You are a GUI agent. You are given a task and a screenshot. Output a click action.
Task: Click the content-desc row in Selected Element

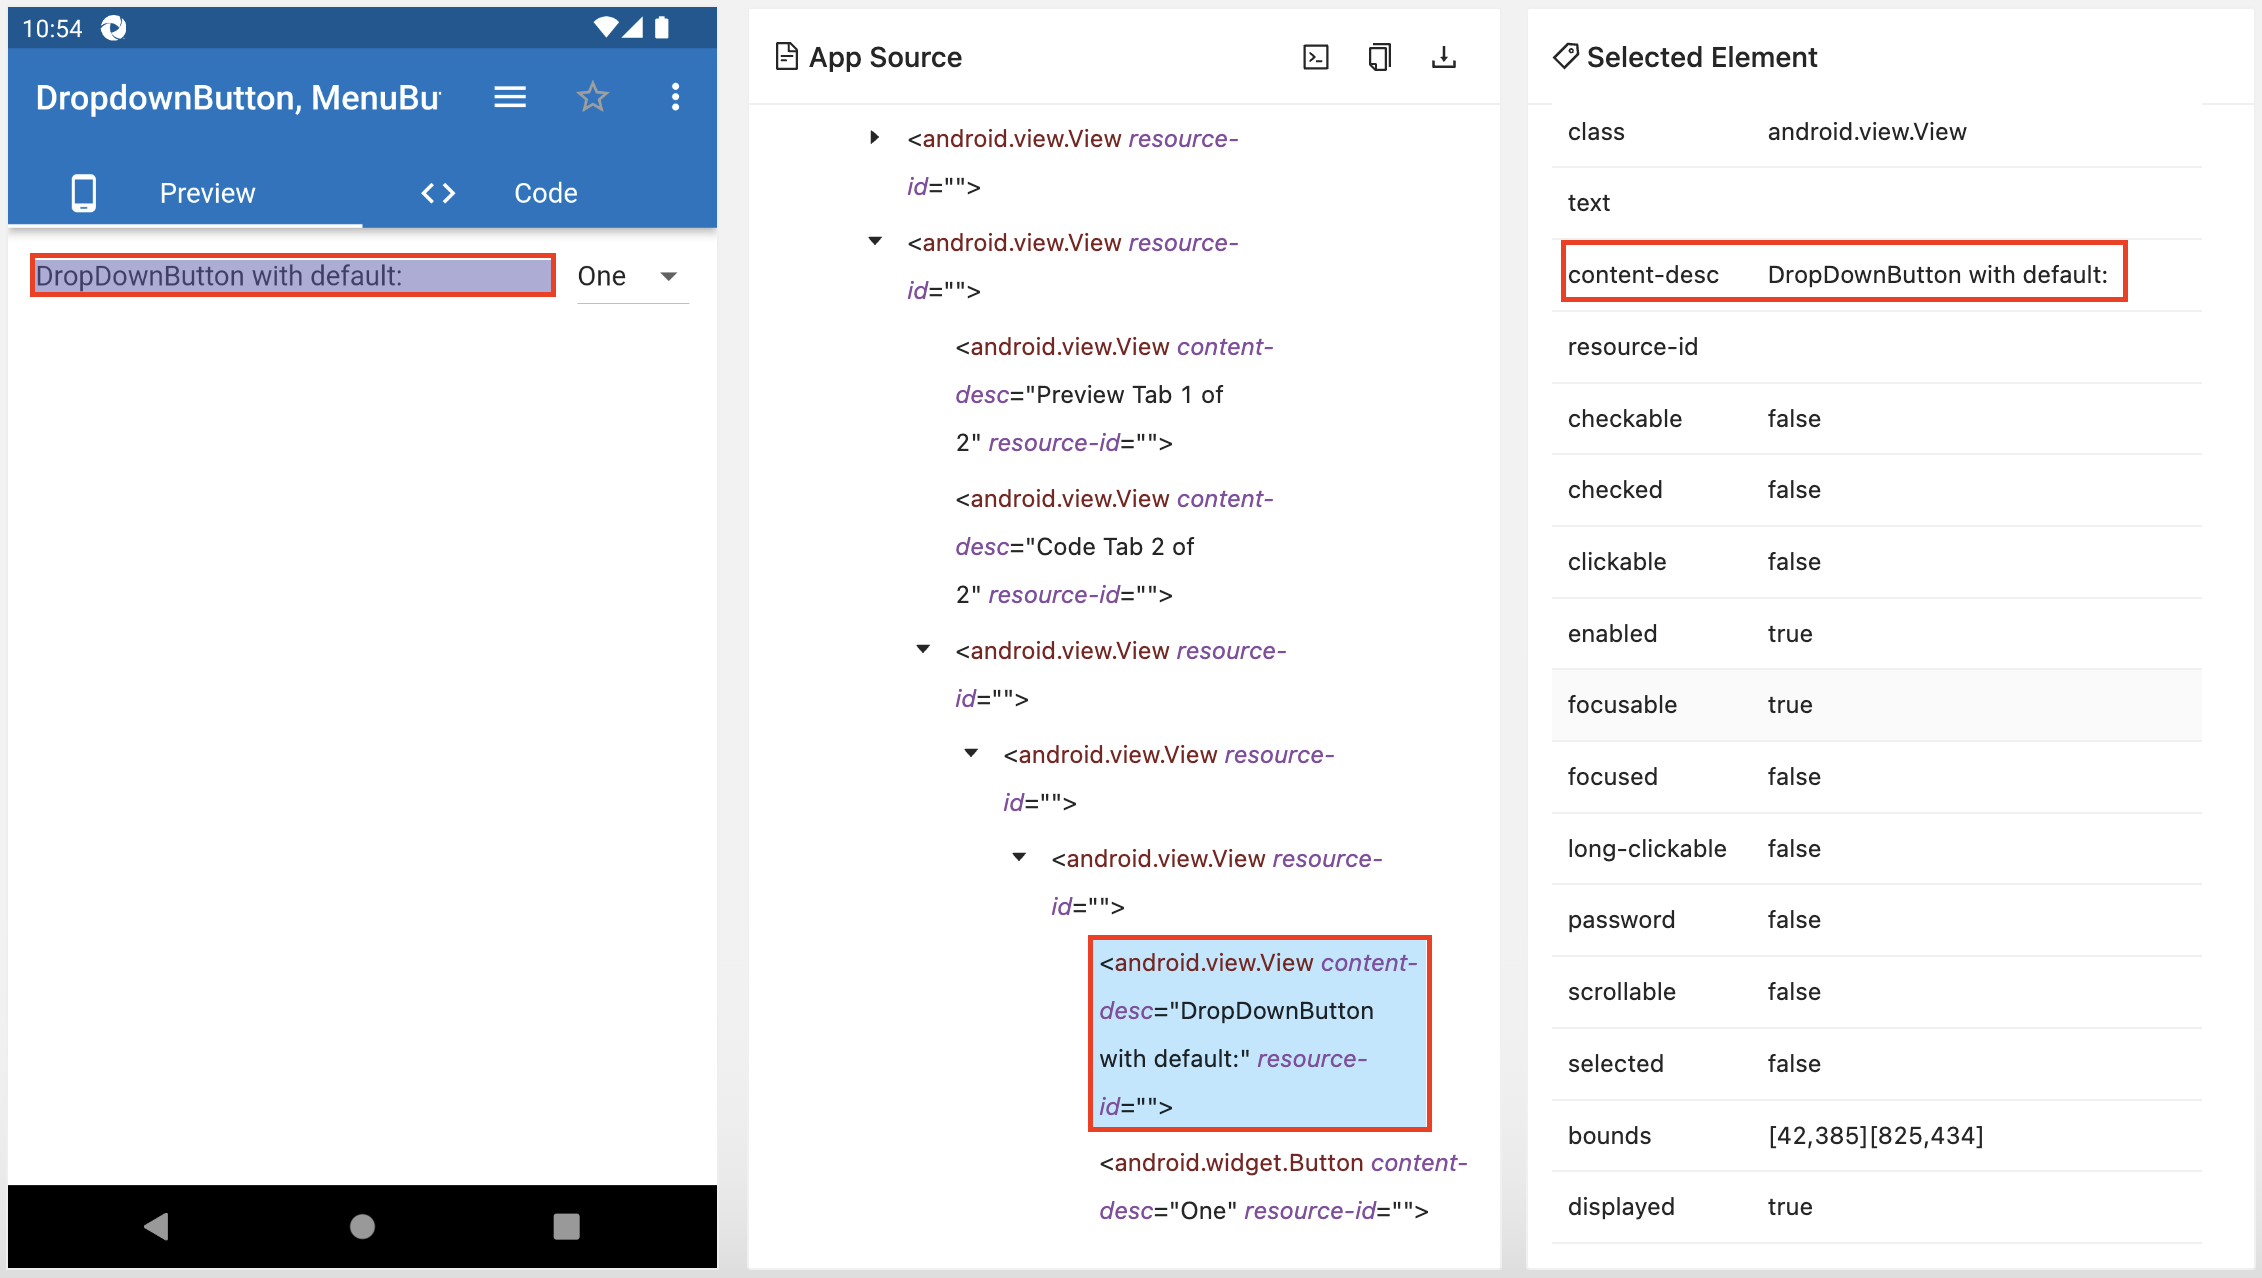(x=1842, y=274)
